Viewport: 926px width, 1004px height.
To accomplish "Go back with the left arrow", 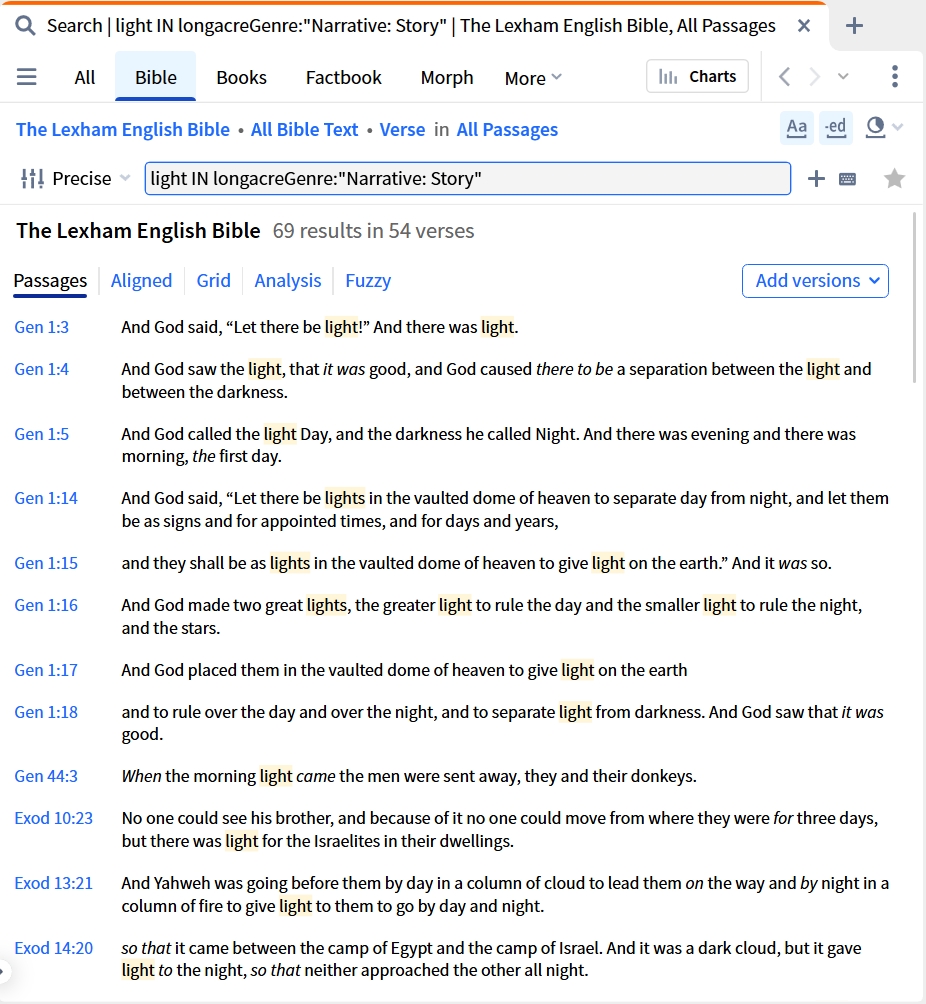I will pyautogui.click(x=784, y=77).
